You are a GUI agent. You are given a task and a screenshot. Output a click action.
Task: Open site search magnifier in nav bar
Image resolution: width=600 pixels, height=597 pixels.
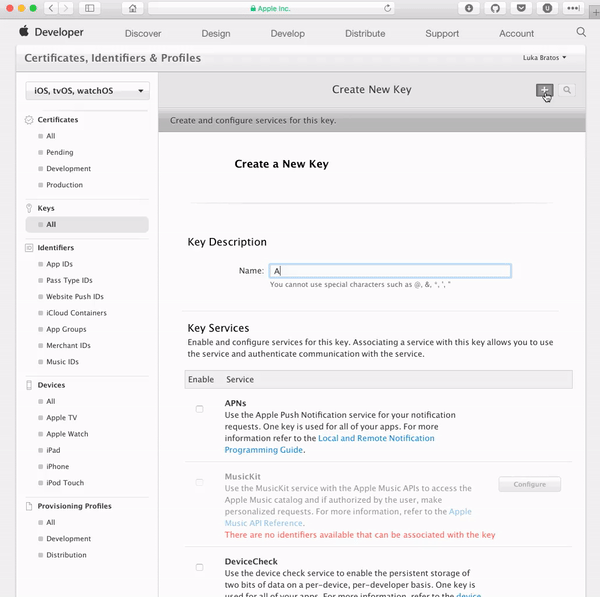[x=581, y=32]
